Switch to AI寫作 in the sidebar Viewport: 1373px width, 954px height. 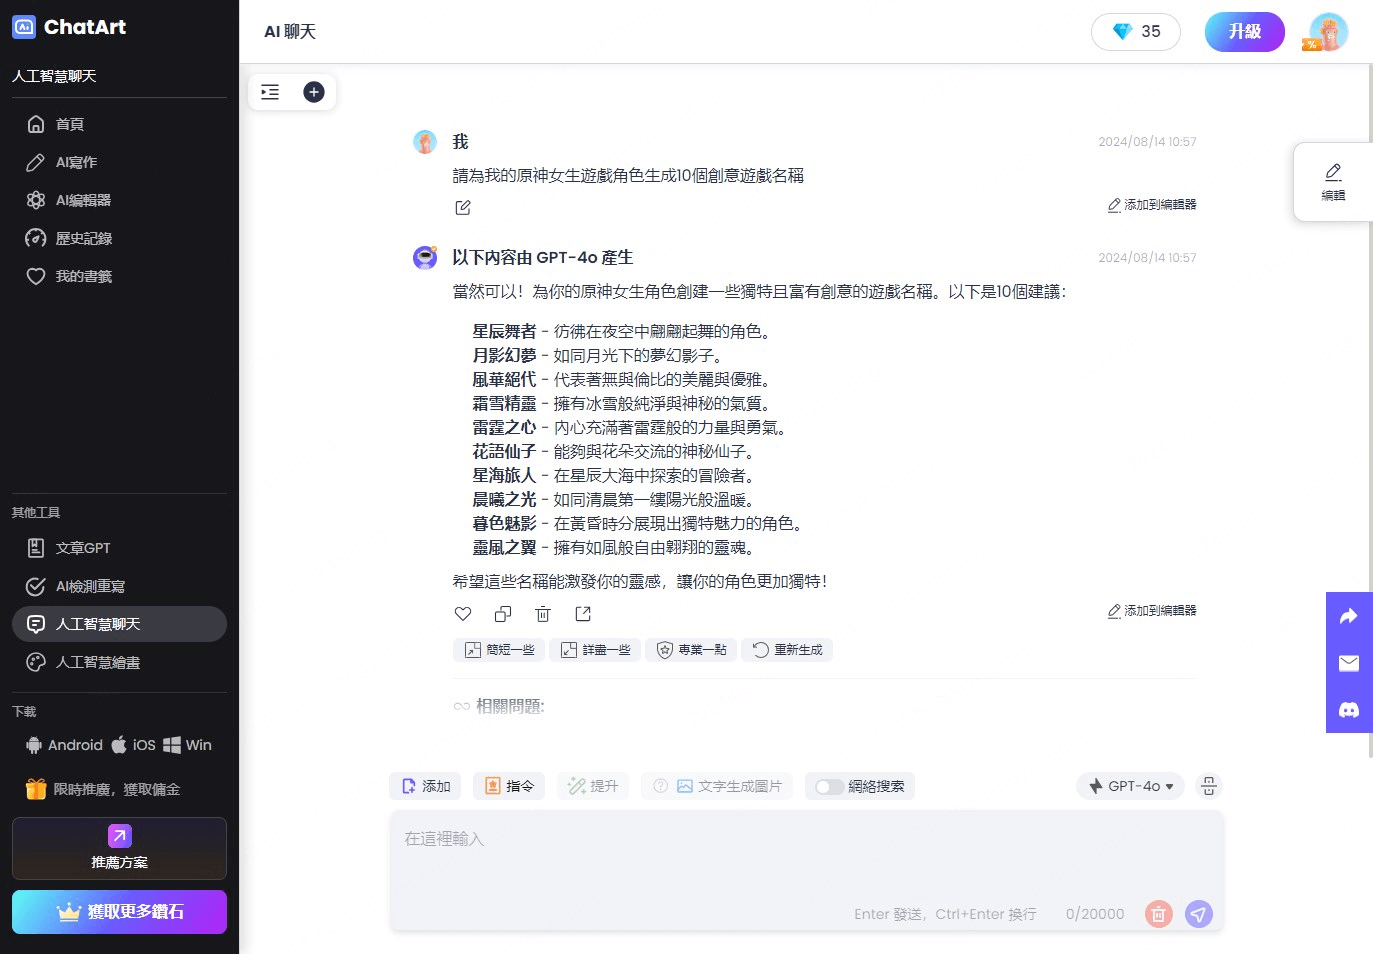[x=75, y=161]
